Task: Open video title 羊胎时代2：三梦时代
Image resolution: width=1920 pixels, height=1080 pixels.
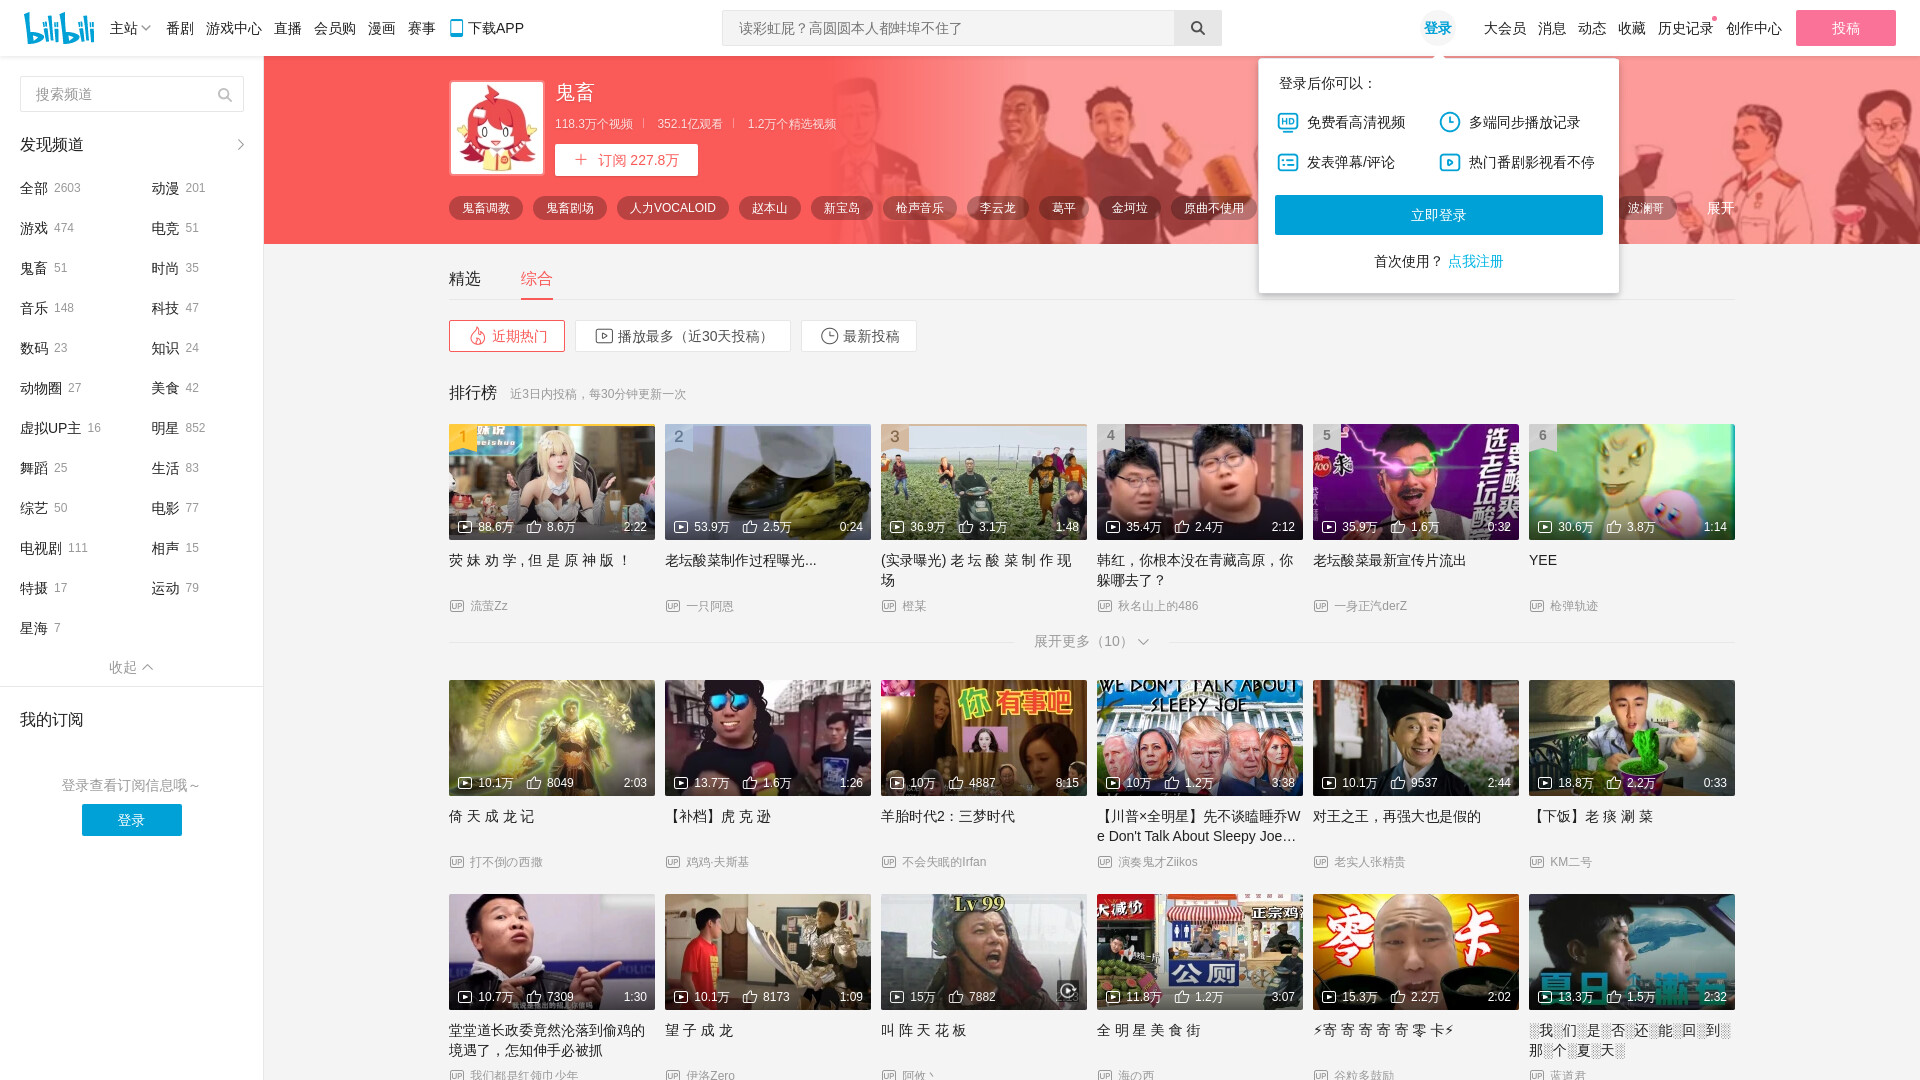Action: tap(948, 816)
